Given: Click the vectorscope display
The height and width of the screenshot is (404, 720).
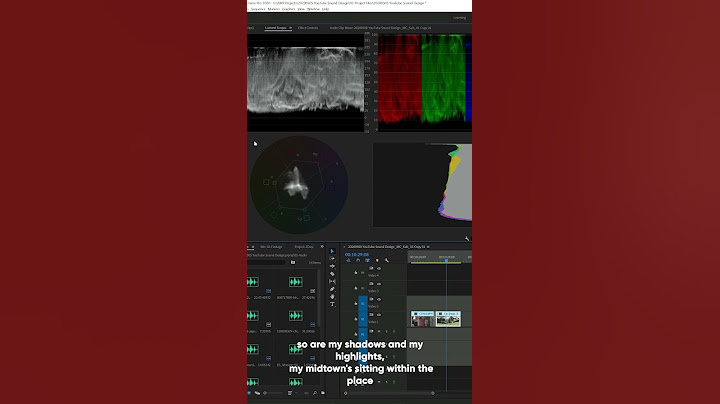Looking at the screenshot, I should [299, 185].
